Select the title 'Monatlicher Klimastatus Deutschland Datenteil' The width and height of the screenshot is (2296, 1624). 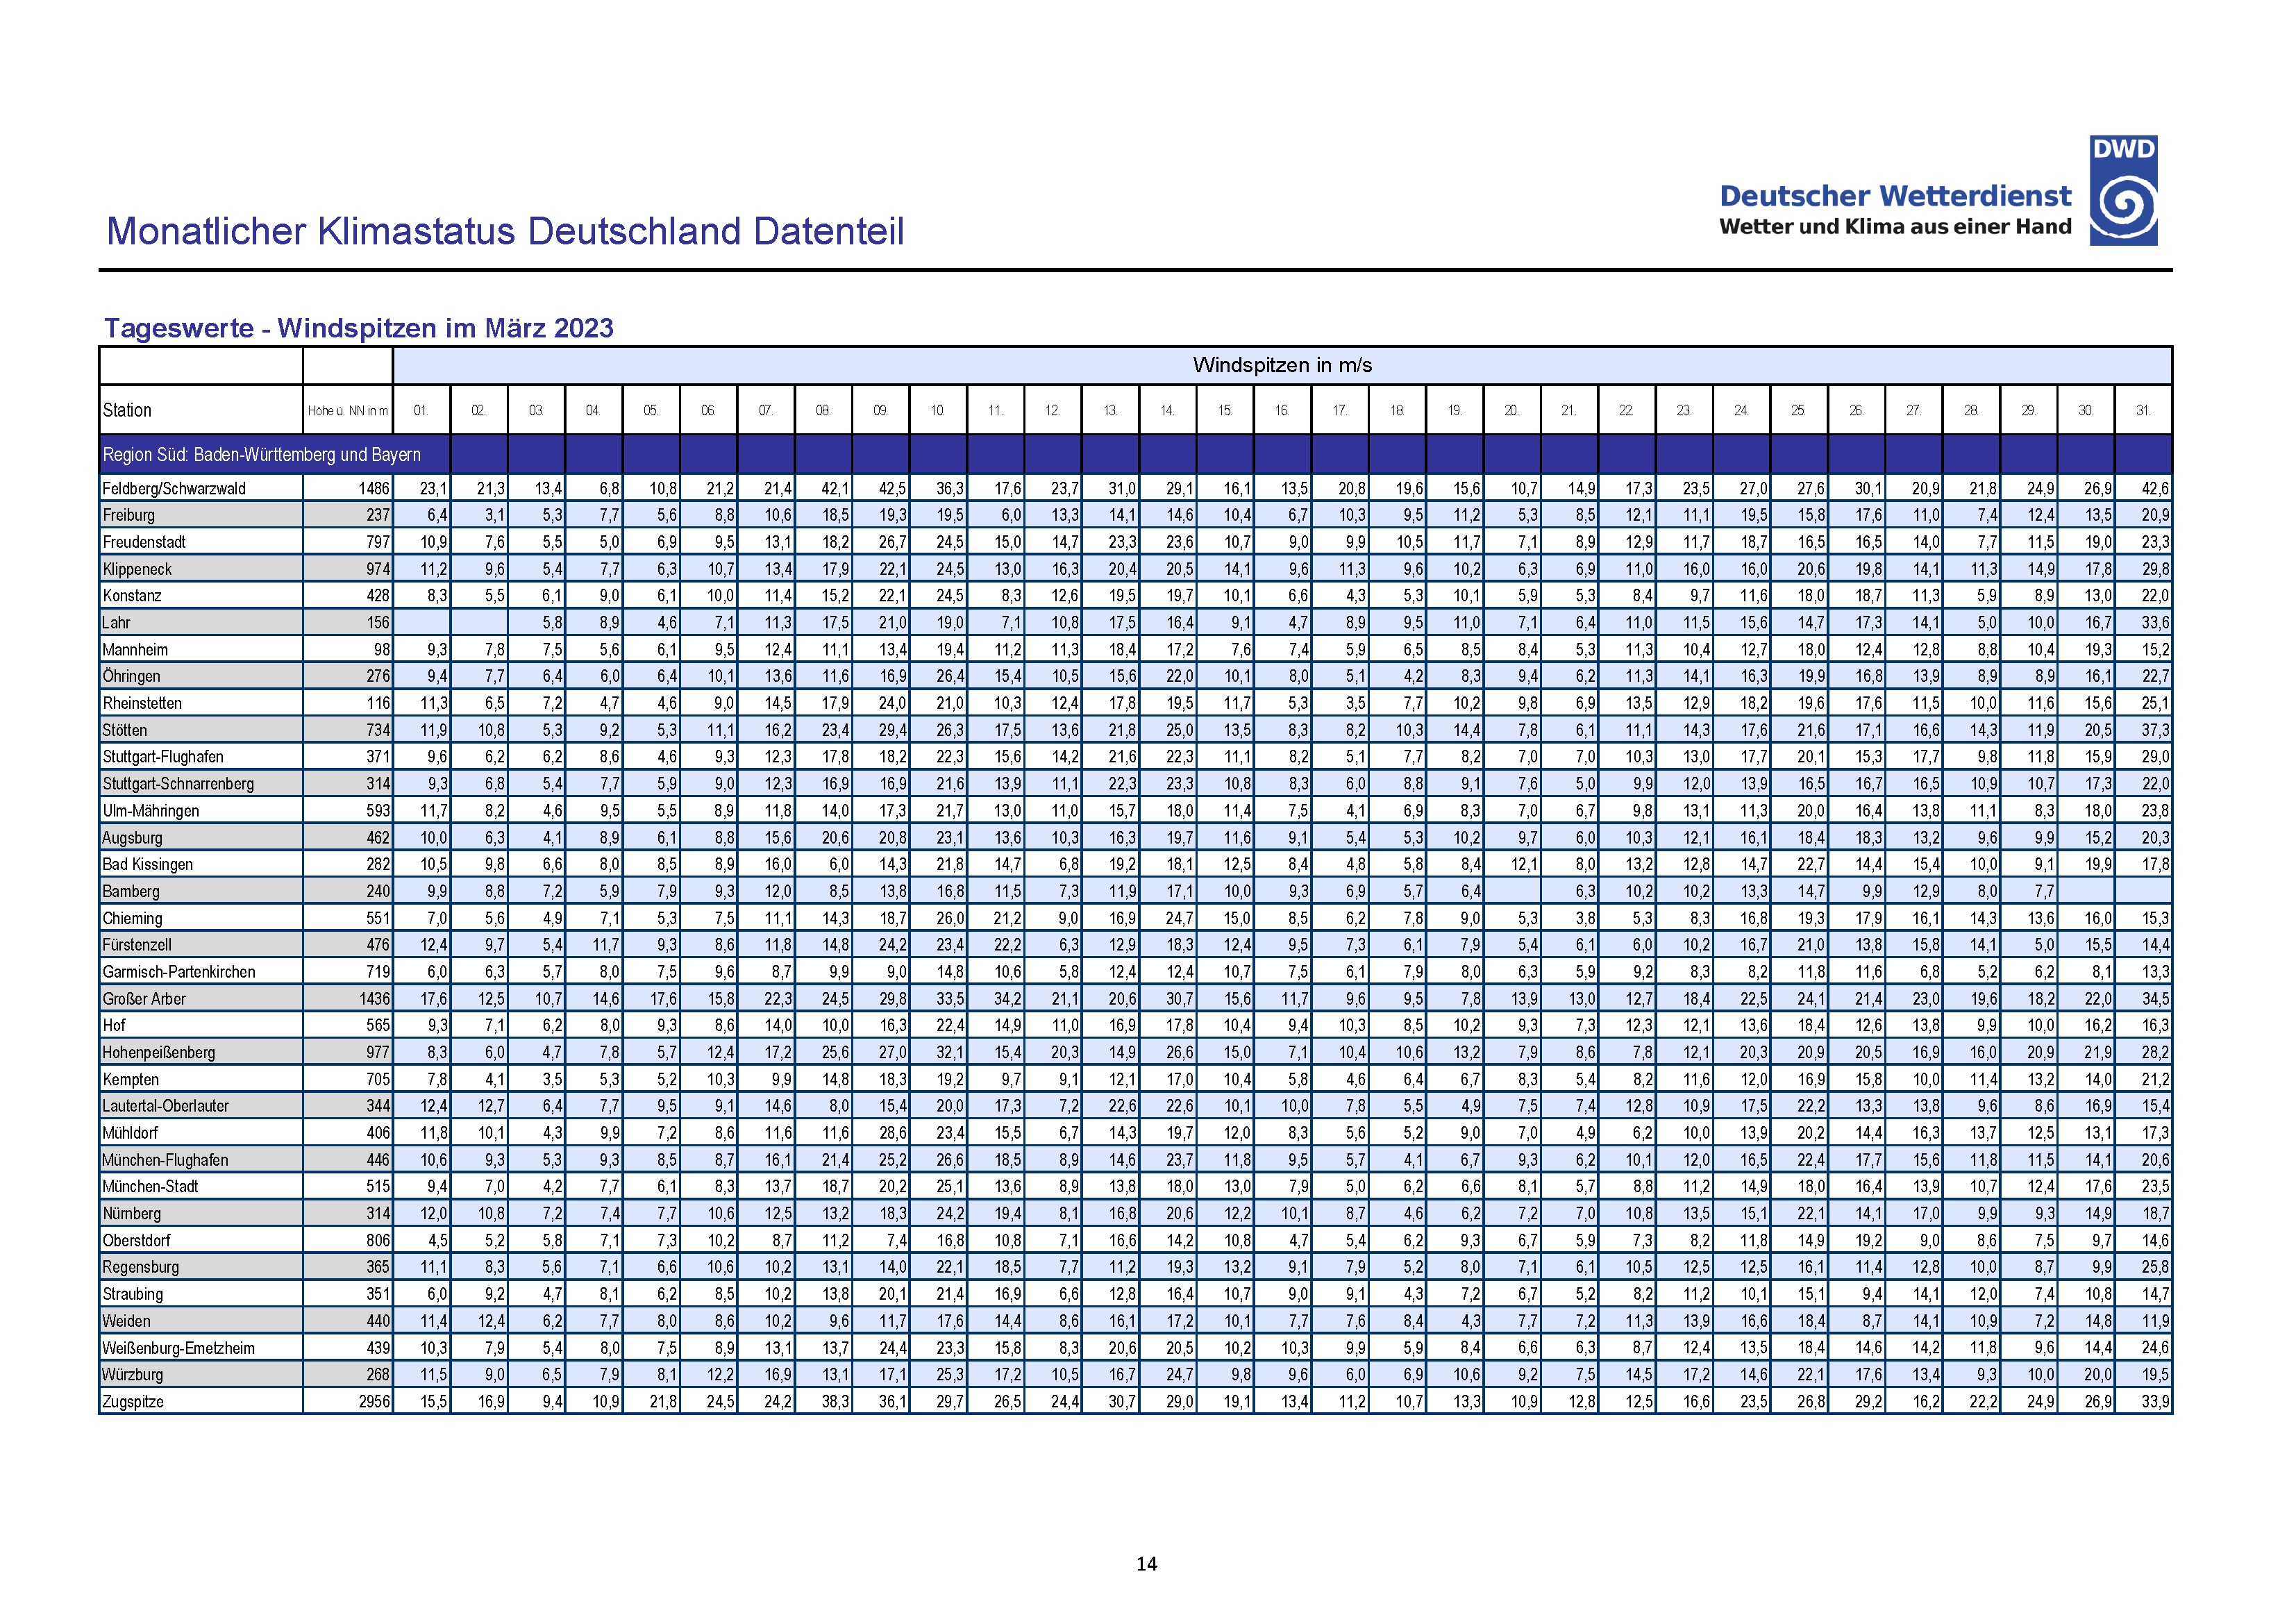tap(505, 231)
